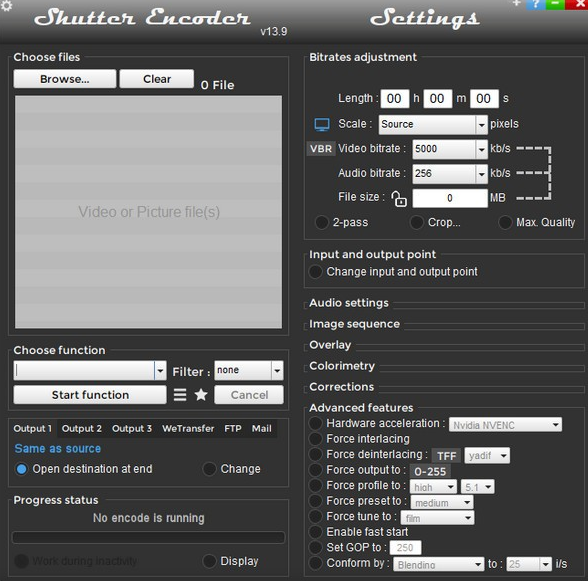This screenshot has height=581, width=588.
Task: Click the monitor icon beside Scale
Action: click(x=322, y=125)
